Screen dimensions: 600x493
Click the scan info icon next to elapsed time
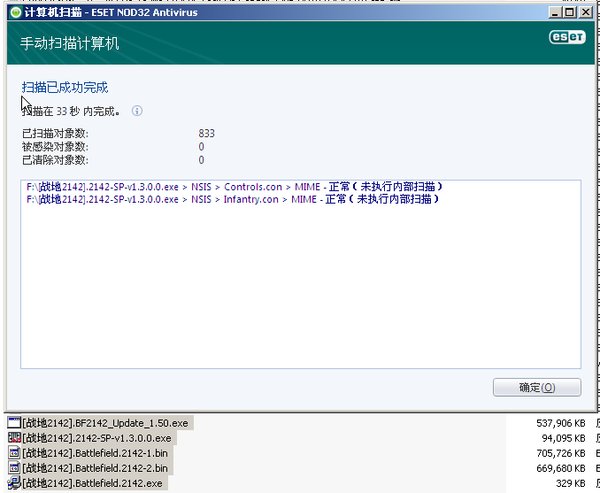coord(137,111)
